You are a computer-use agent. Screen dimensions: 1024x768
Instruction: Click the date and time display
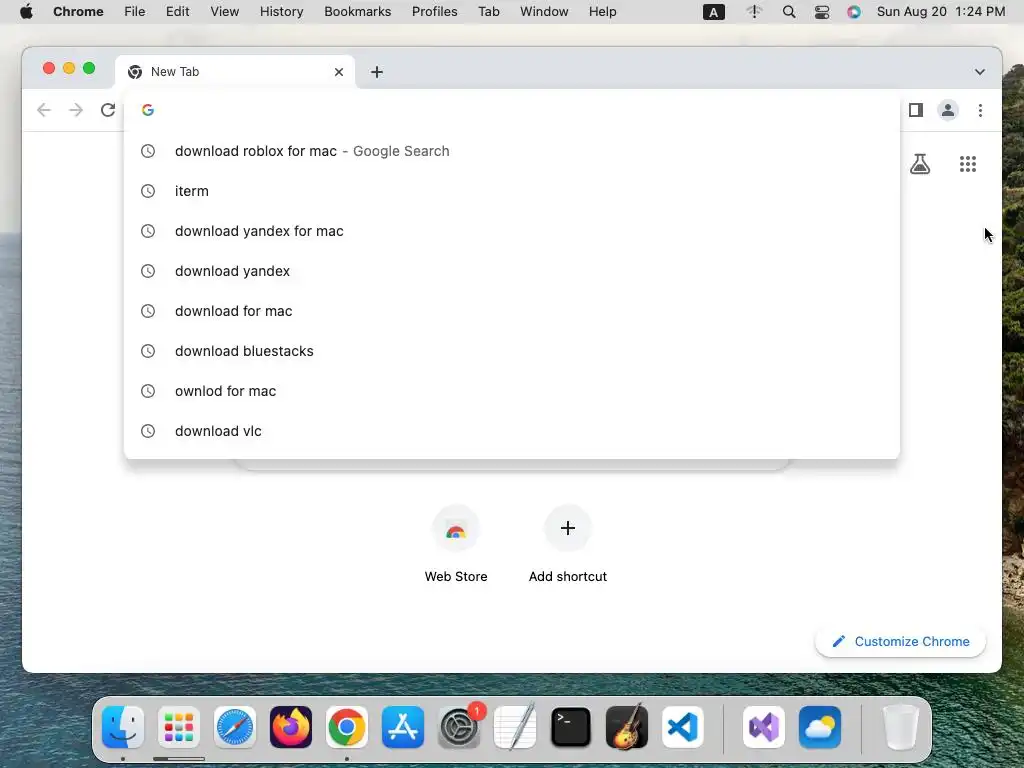(x=941, y=12)
